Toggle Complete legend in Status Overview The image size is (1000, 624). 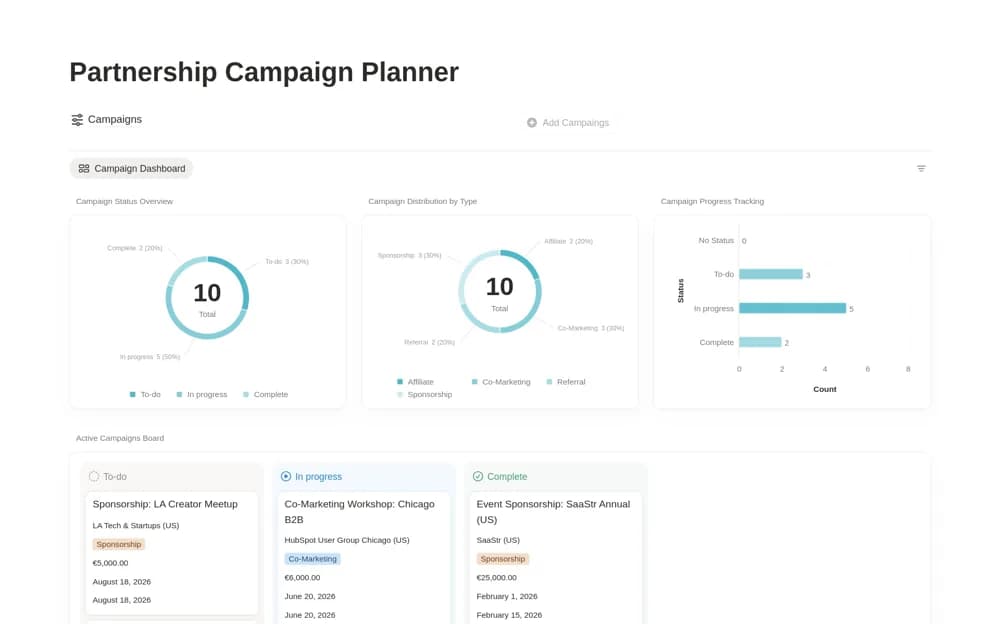click(x=265, y=394)
